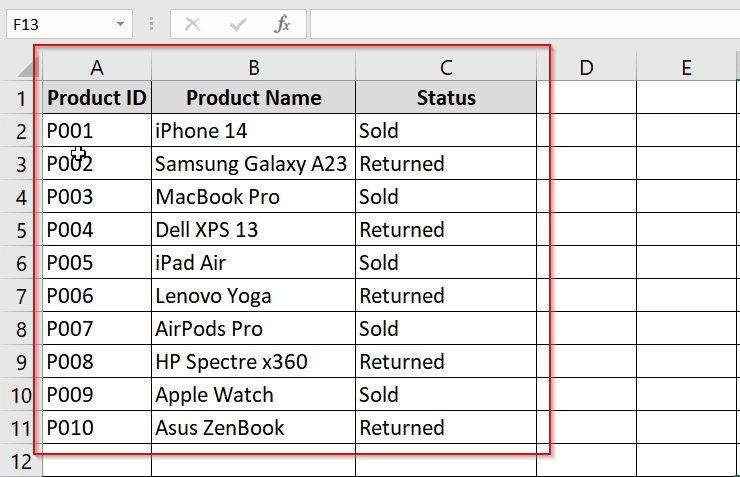Select Returned status for Dell XPS 13
740x477 pixels.
pos(446,229)
